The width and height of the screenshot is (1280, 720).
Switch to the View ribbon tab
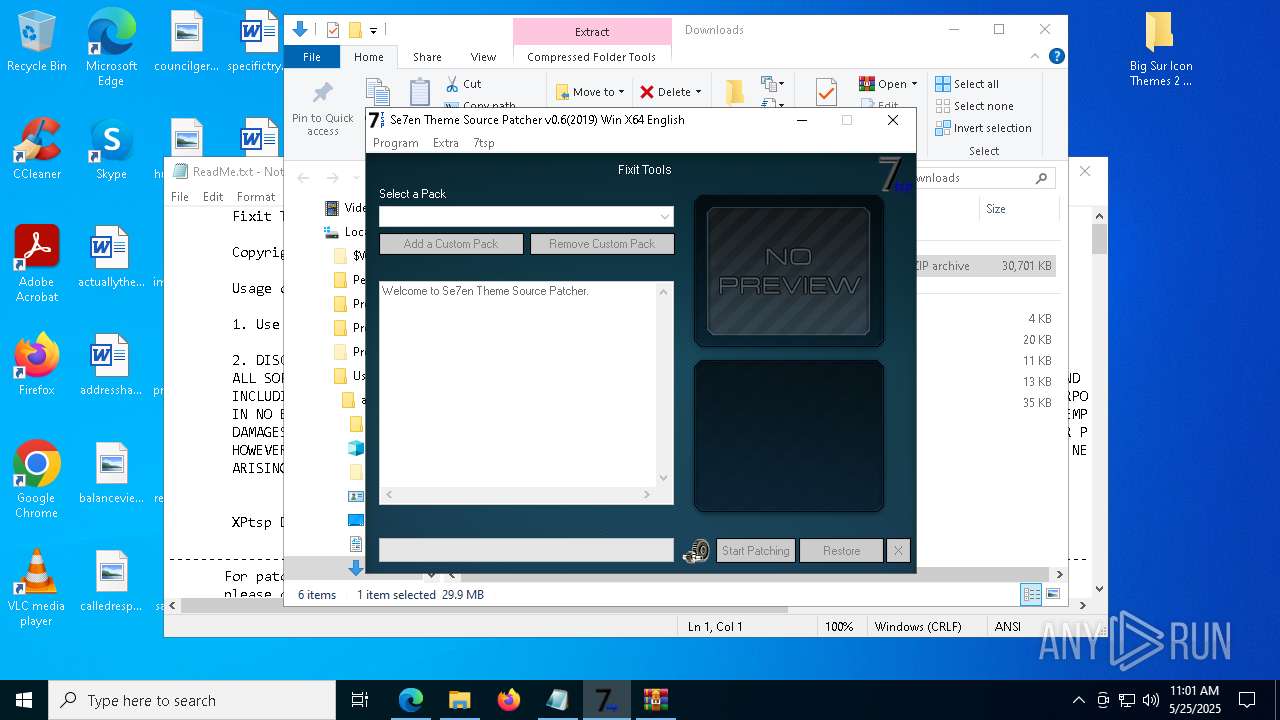point(483,57)
